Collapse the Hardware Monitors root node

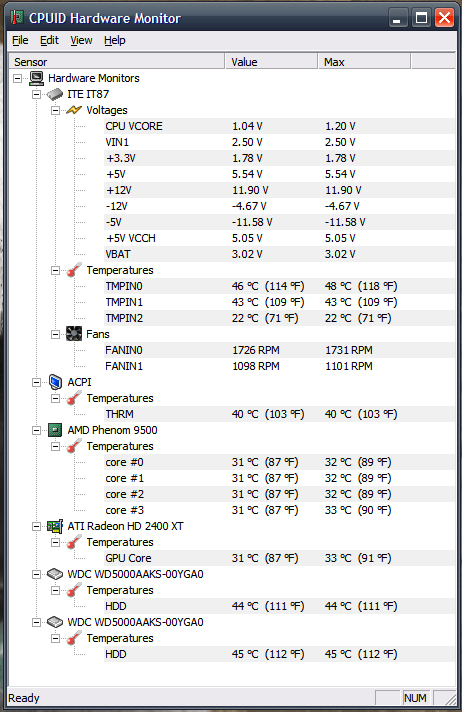click(17, 79)
